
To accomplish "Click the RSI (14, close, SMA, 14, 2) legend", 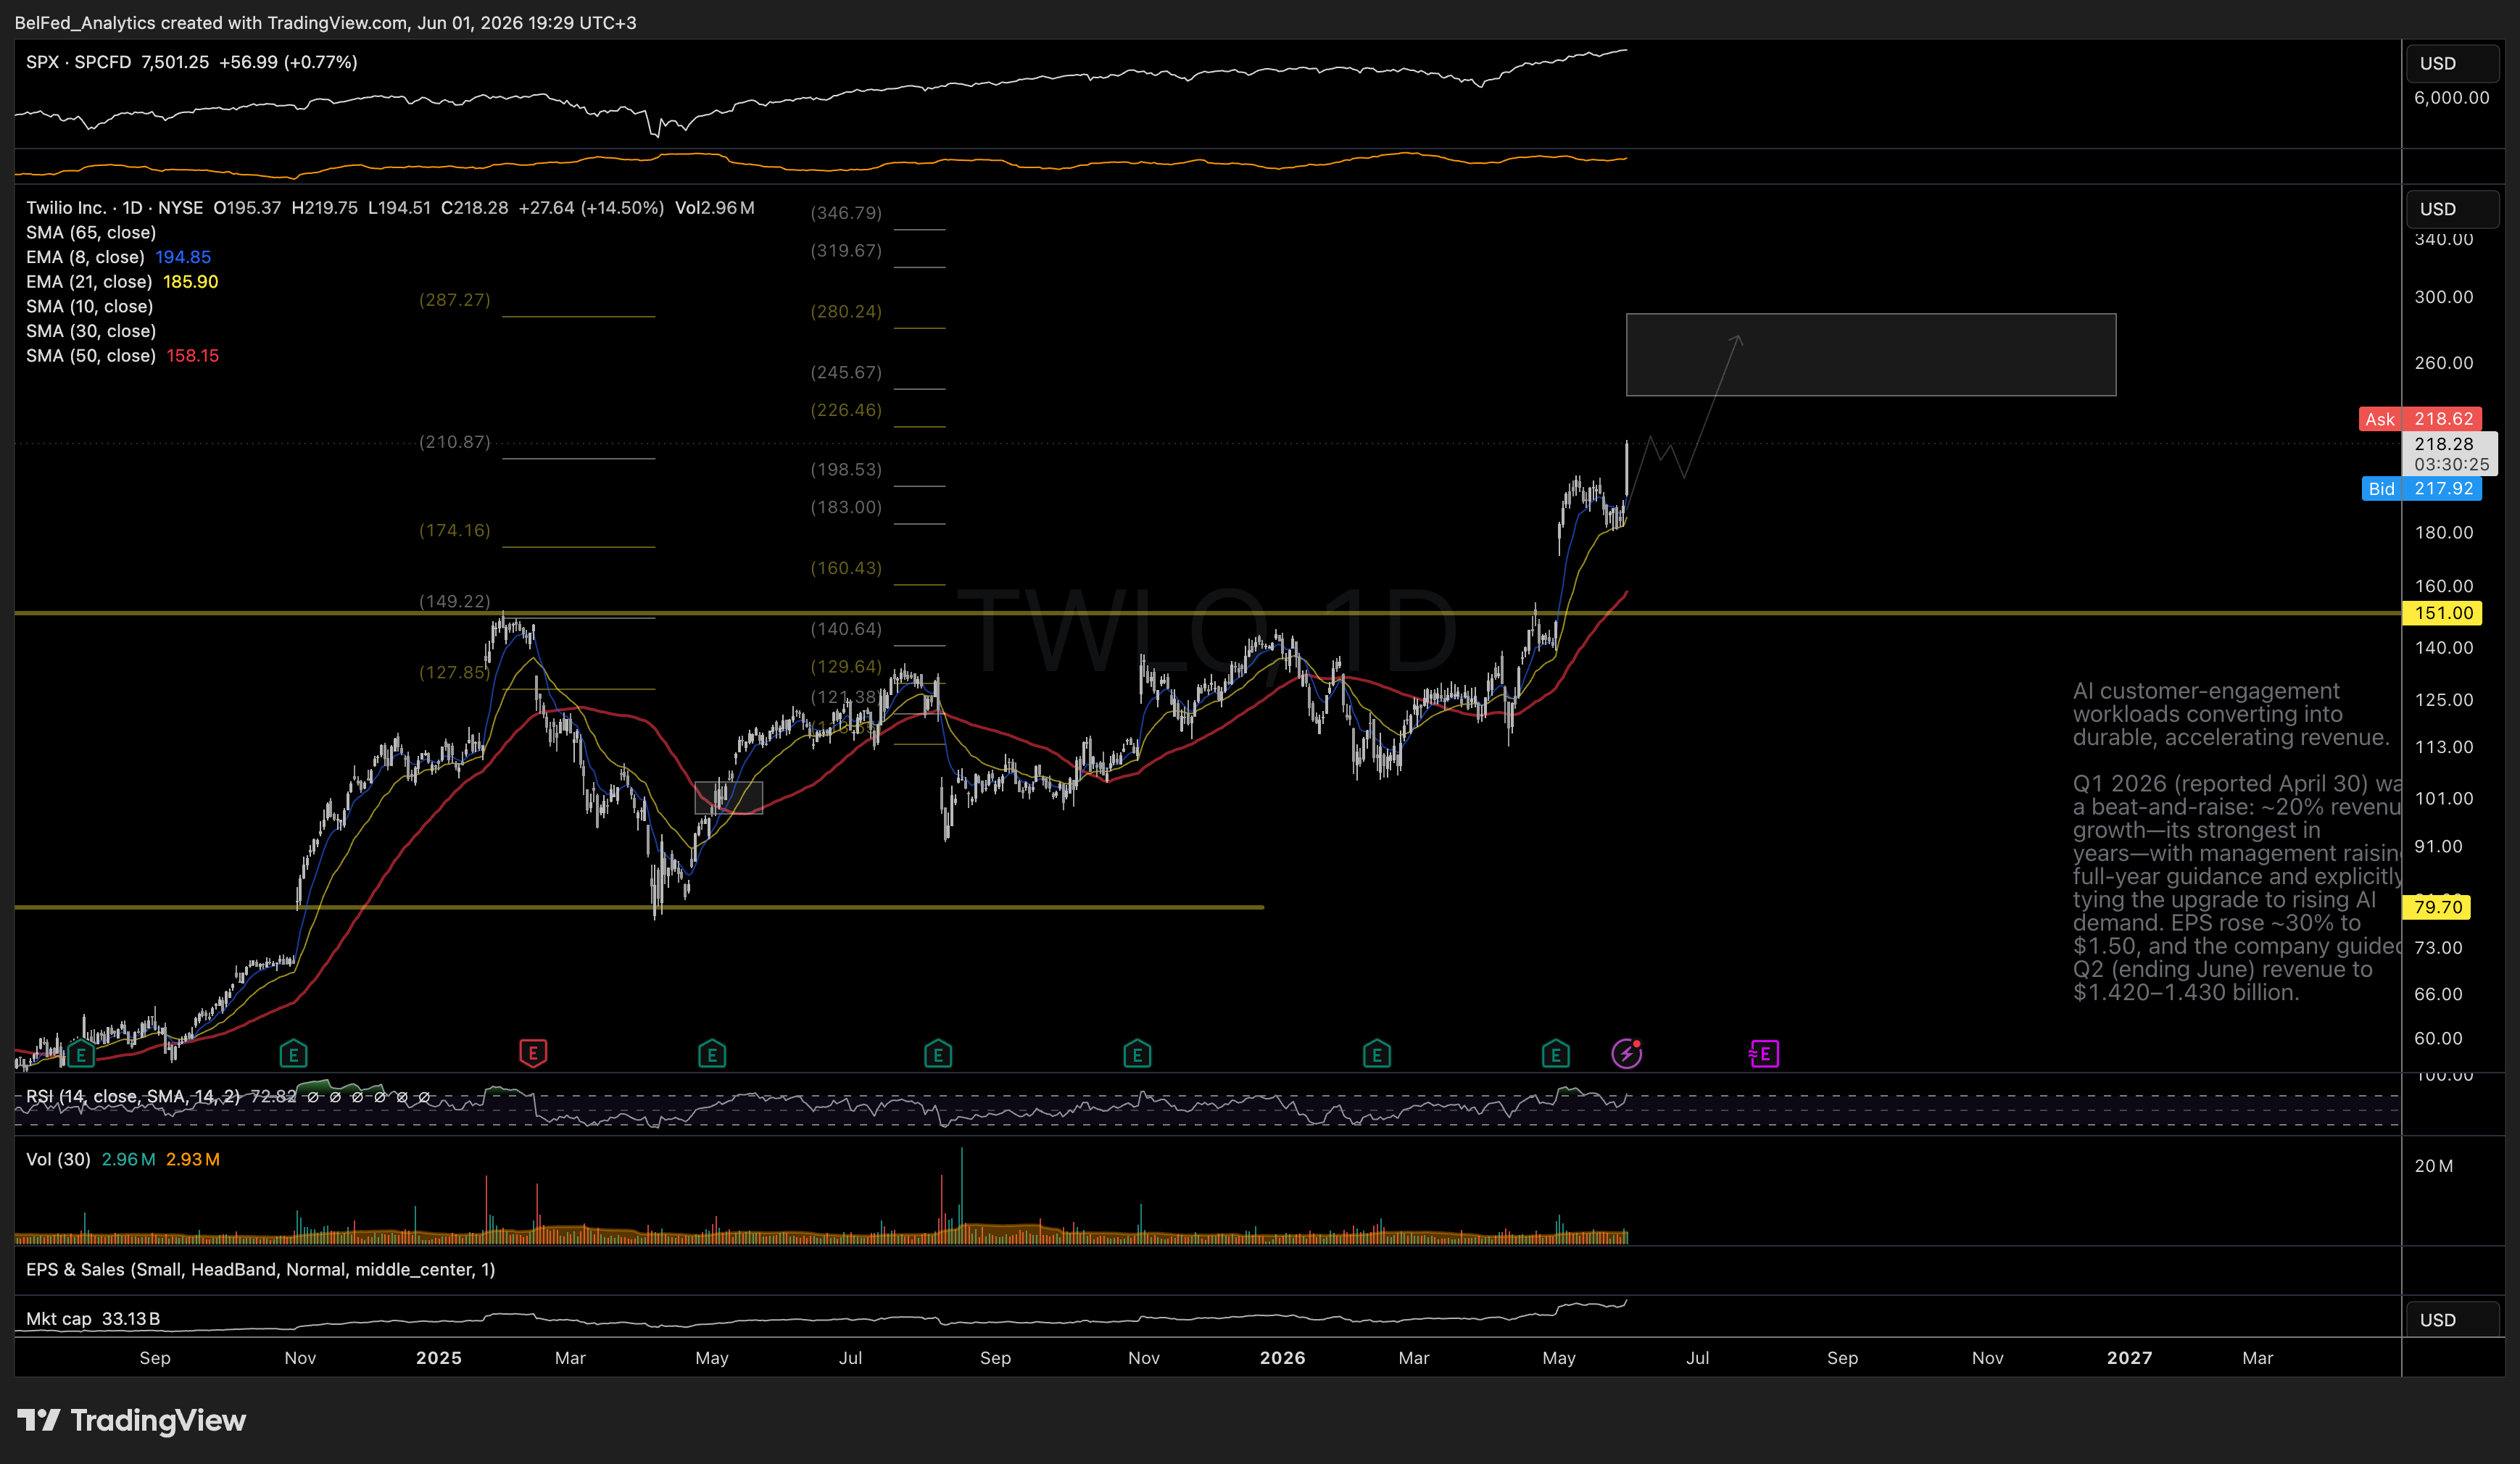I will pos(133,1096).
